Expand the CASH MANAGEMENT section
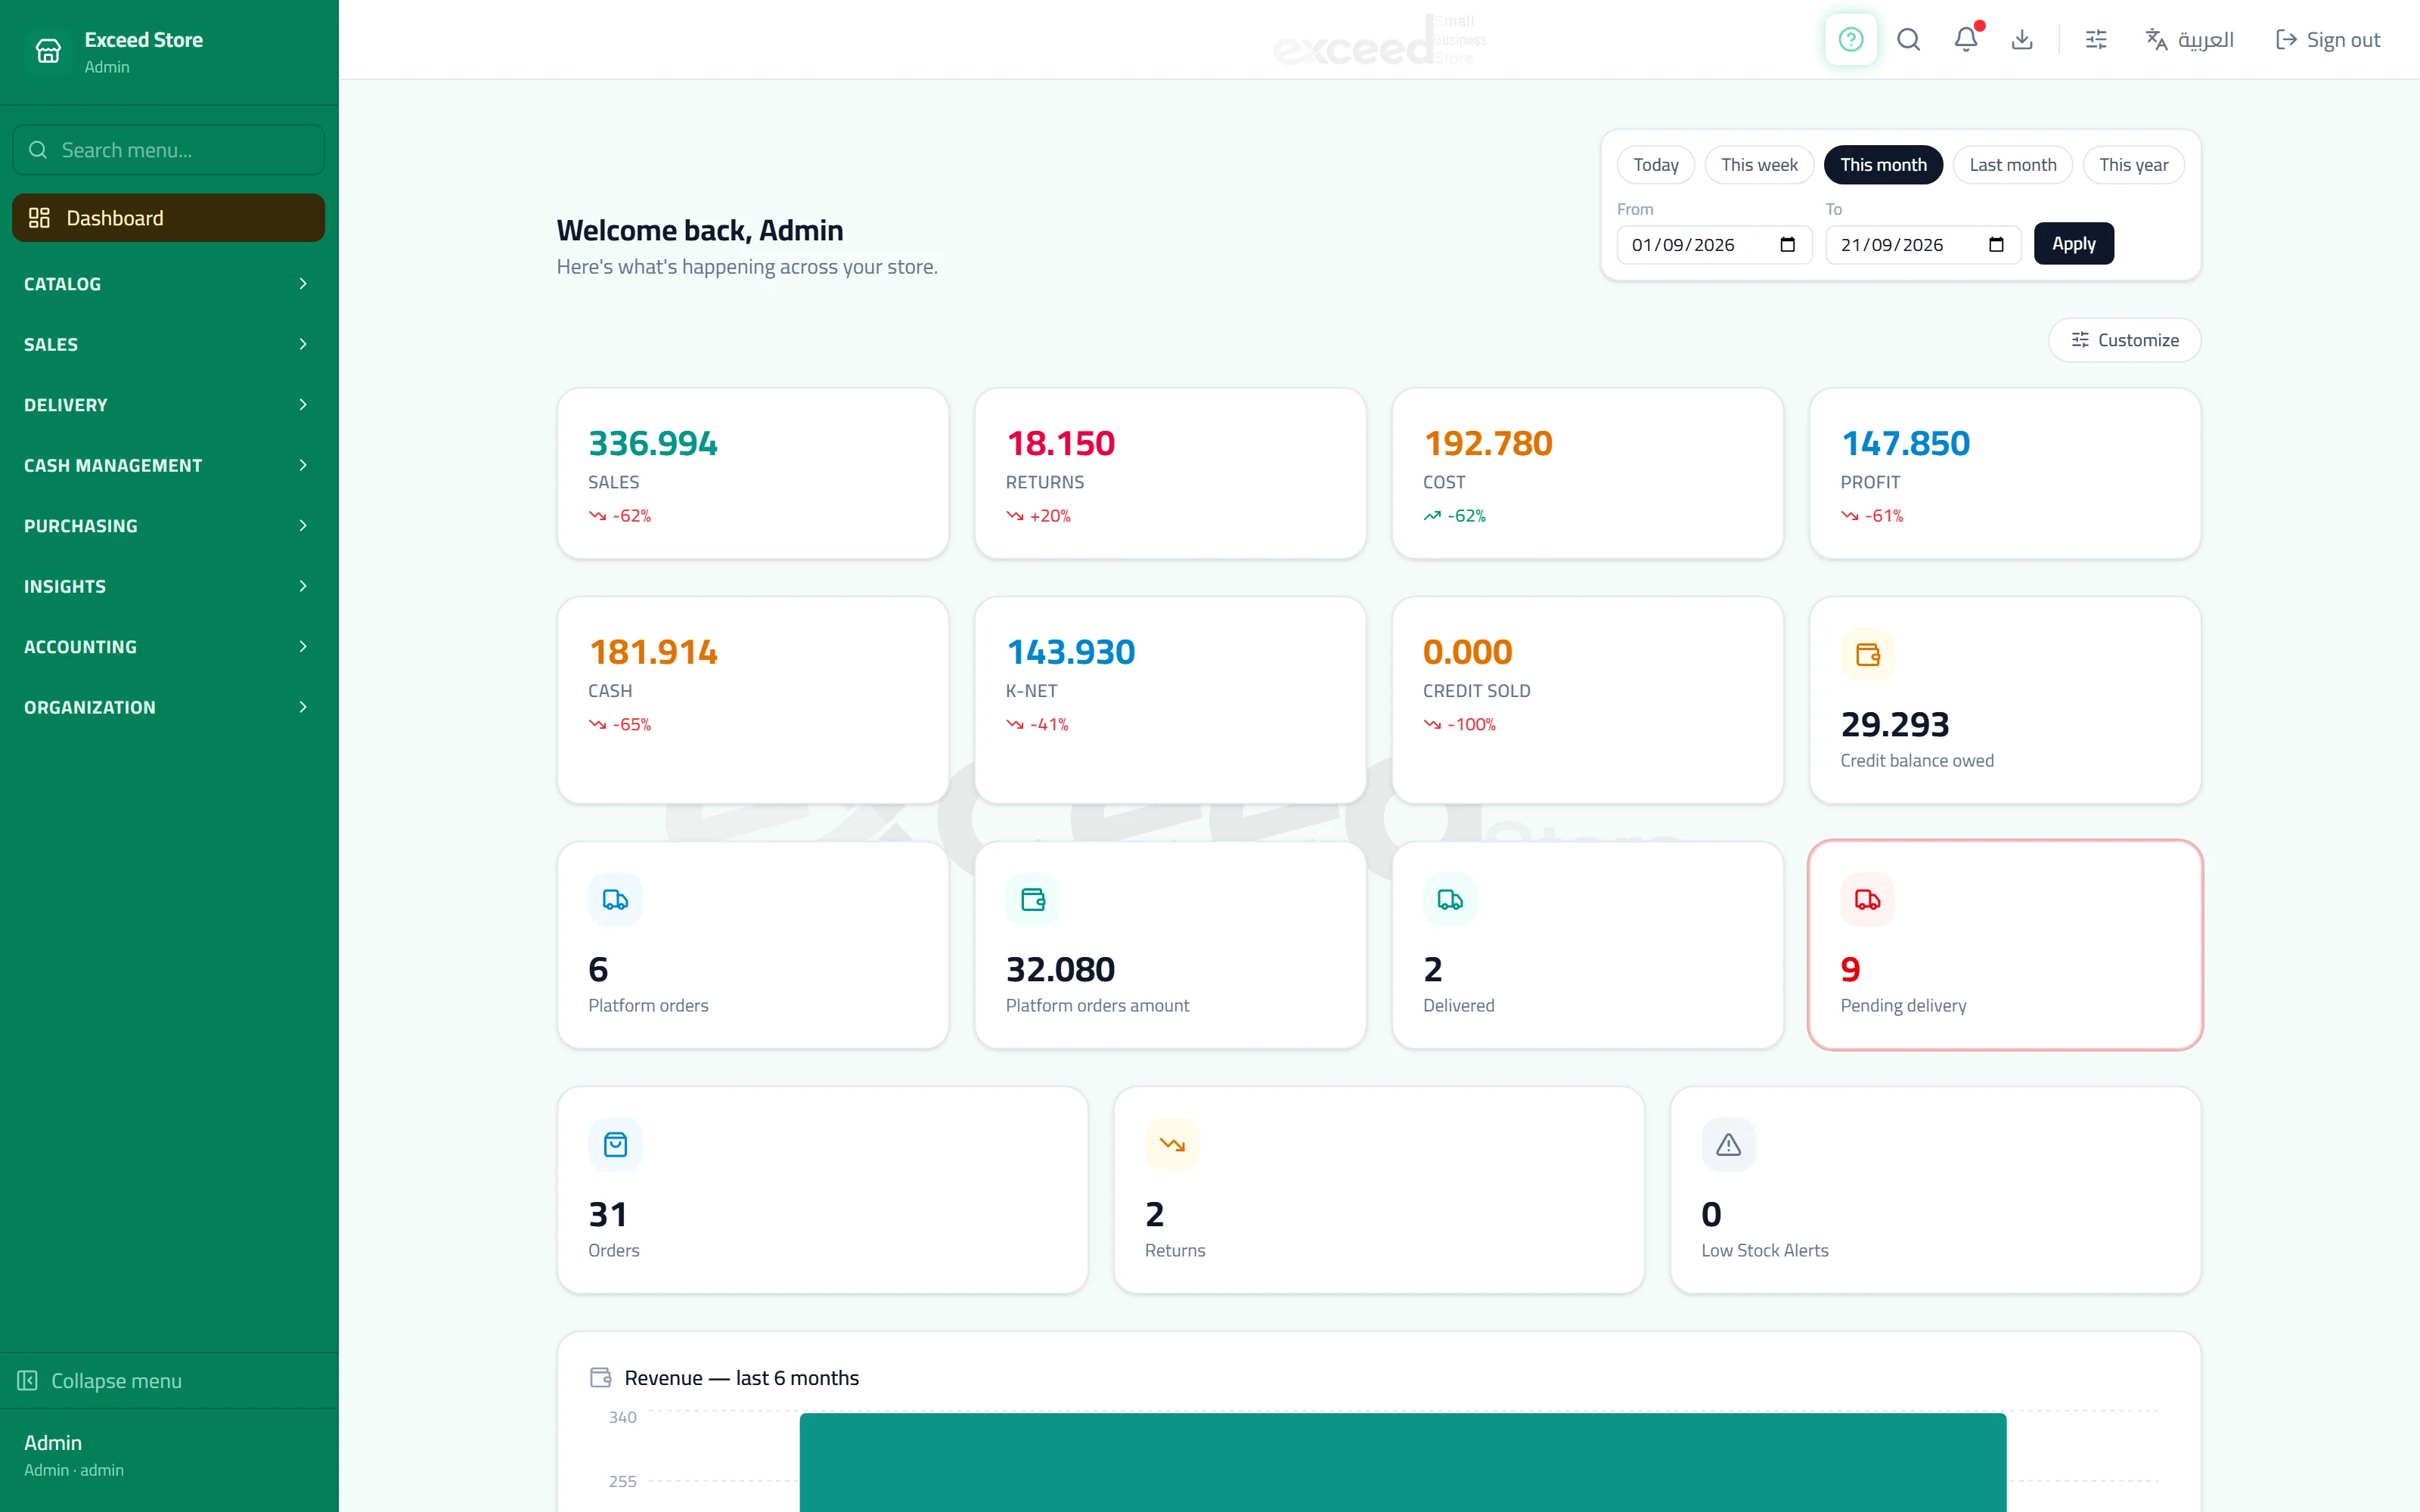2420x1512 pixels. click(x=168, y=465)
